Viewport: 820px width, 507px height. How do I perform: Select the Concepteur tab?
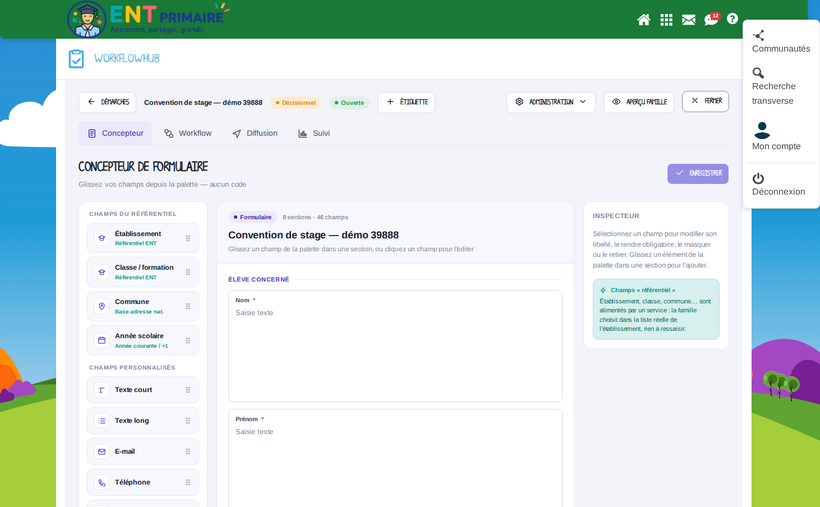coord(115,133)
